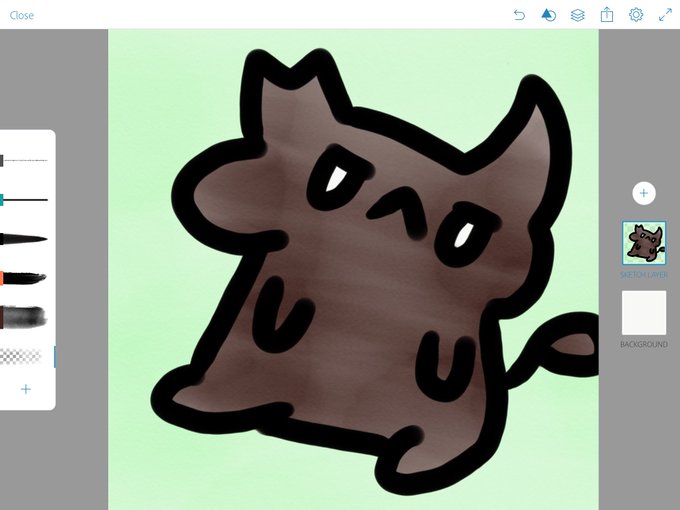Open the share menu
This screenshot has width=680, height=510.
click(x=607, y=15)
